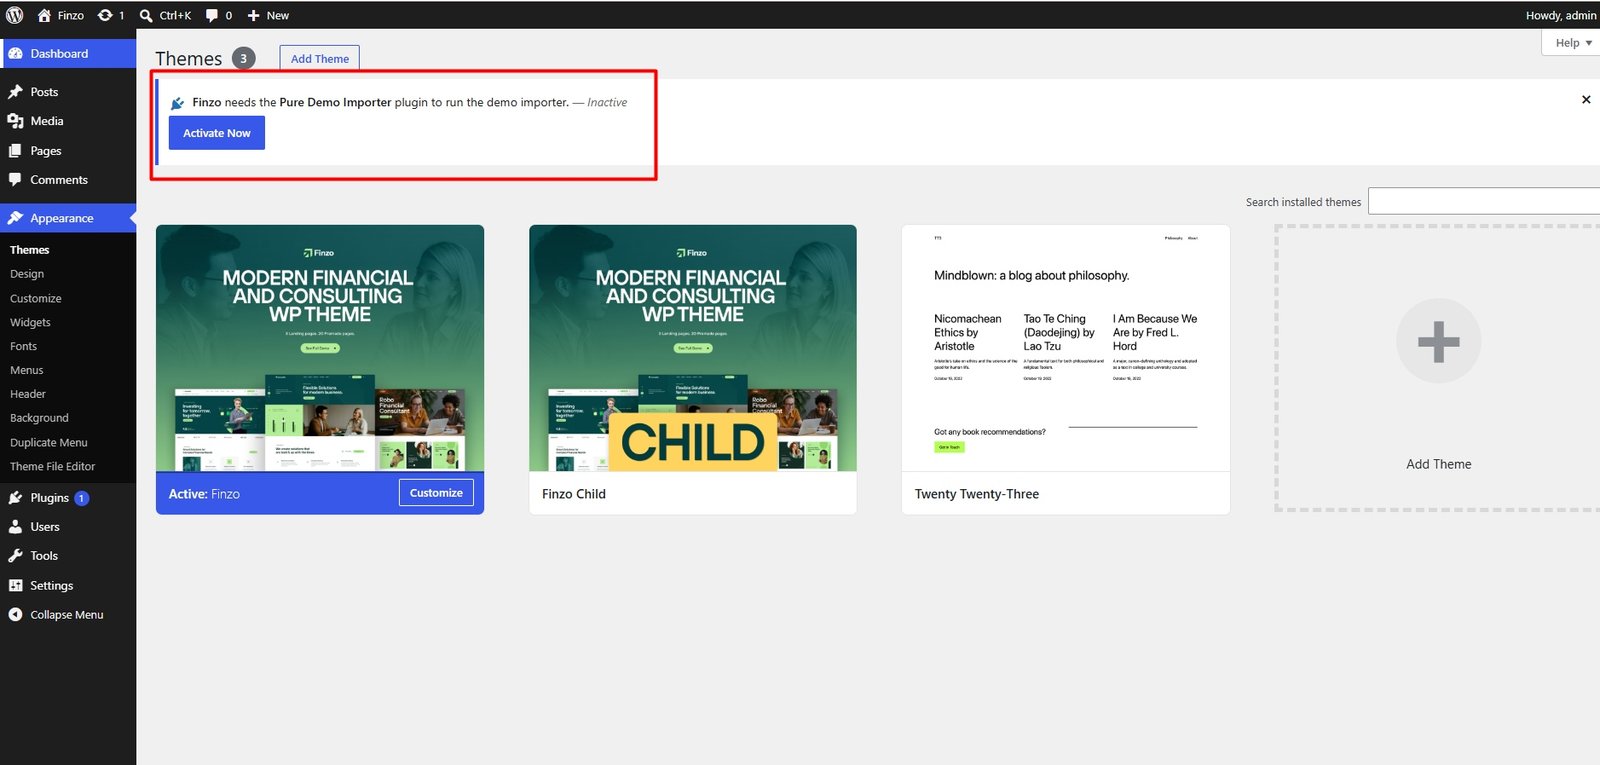
Task: Select the Finzo theme screenshot
Action: click(x=320, y=348)
